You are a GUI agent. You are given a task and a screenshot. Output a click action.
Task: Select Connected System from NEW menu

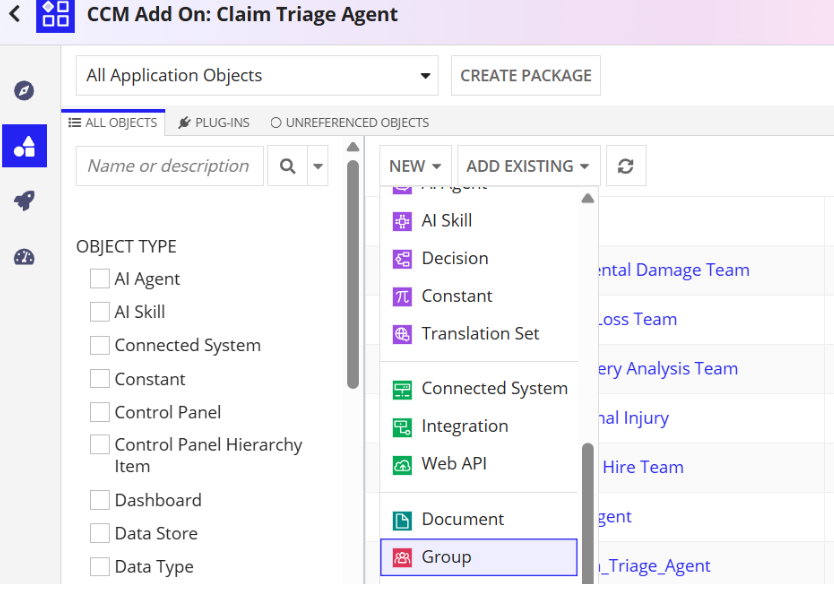479,389
